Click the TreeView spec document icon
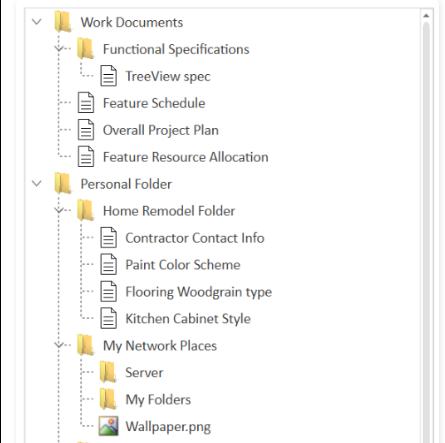Image resolution: width=445 pixels, height=443 pixels. (109, 76)
